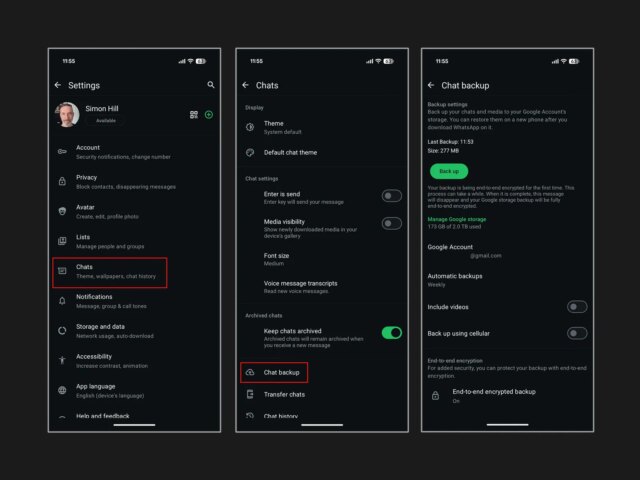Tap the green add account icon
The width and height of the screenshot is (640, 480).
coord(209,115)
